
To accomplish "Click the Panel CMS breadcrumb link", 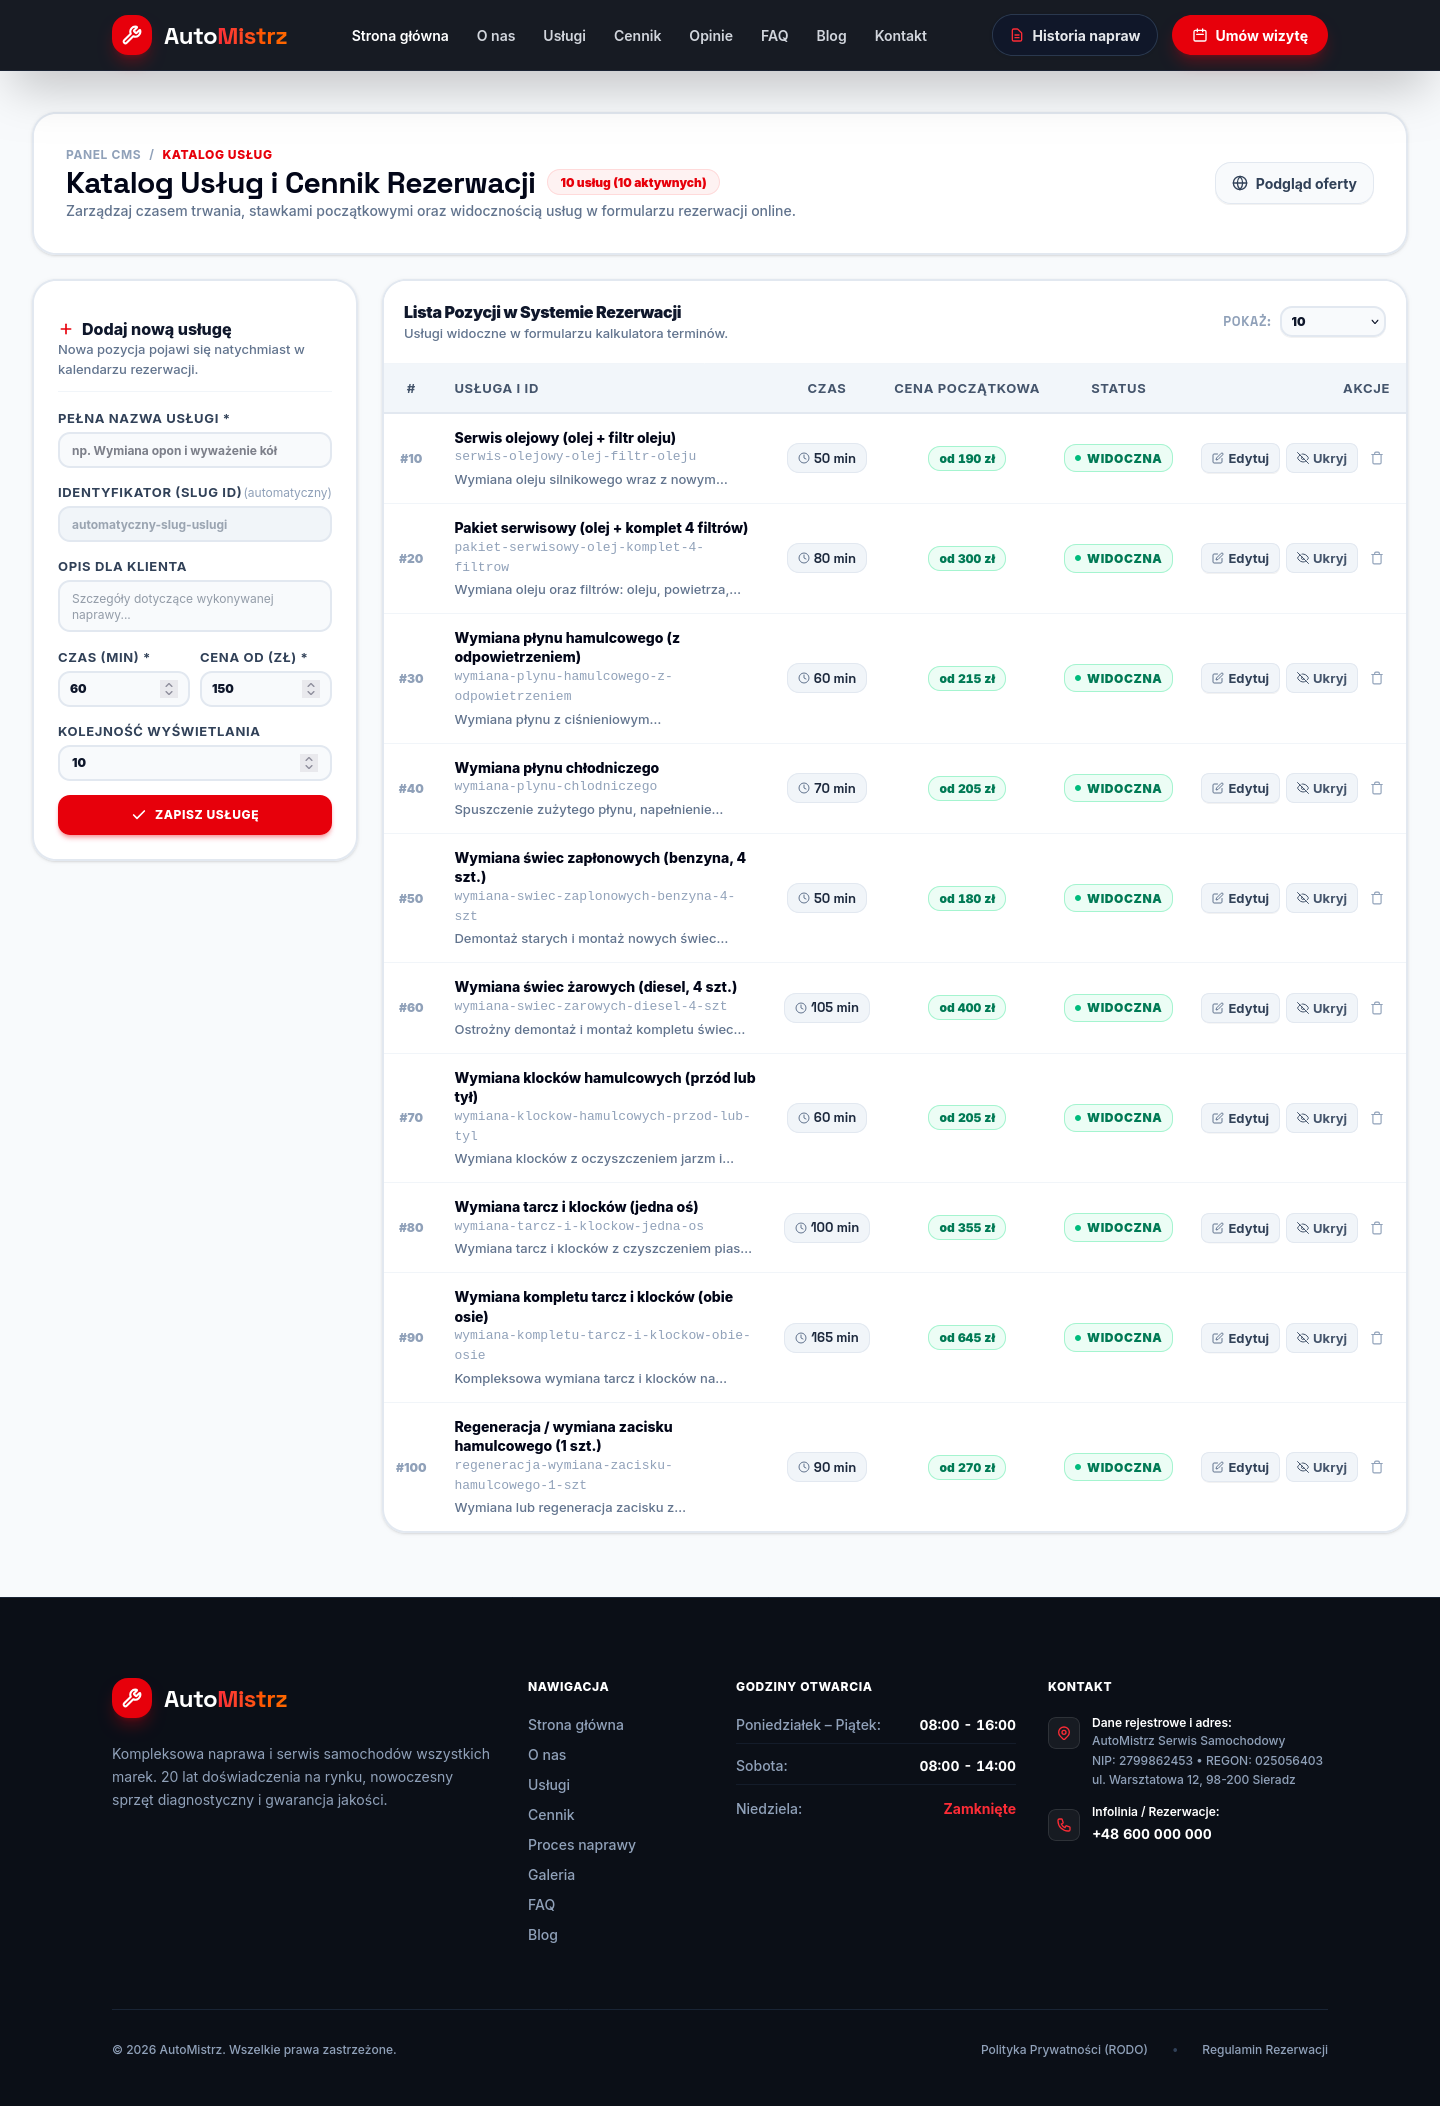I will coord(103,154).
